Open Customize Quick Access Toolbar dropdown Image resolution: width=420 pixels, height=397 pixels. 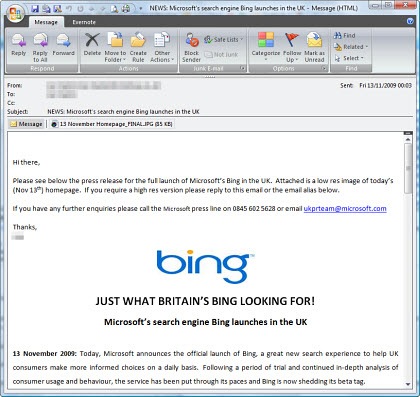tap(141, 9)
